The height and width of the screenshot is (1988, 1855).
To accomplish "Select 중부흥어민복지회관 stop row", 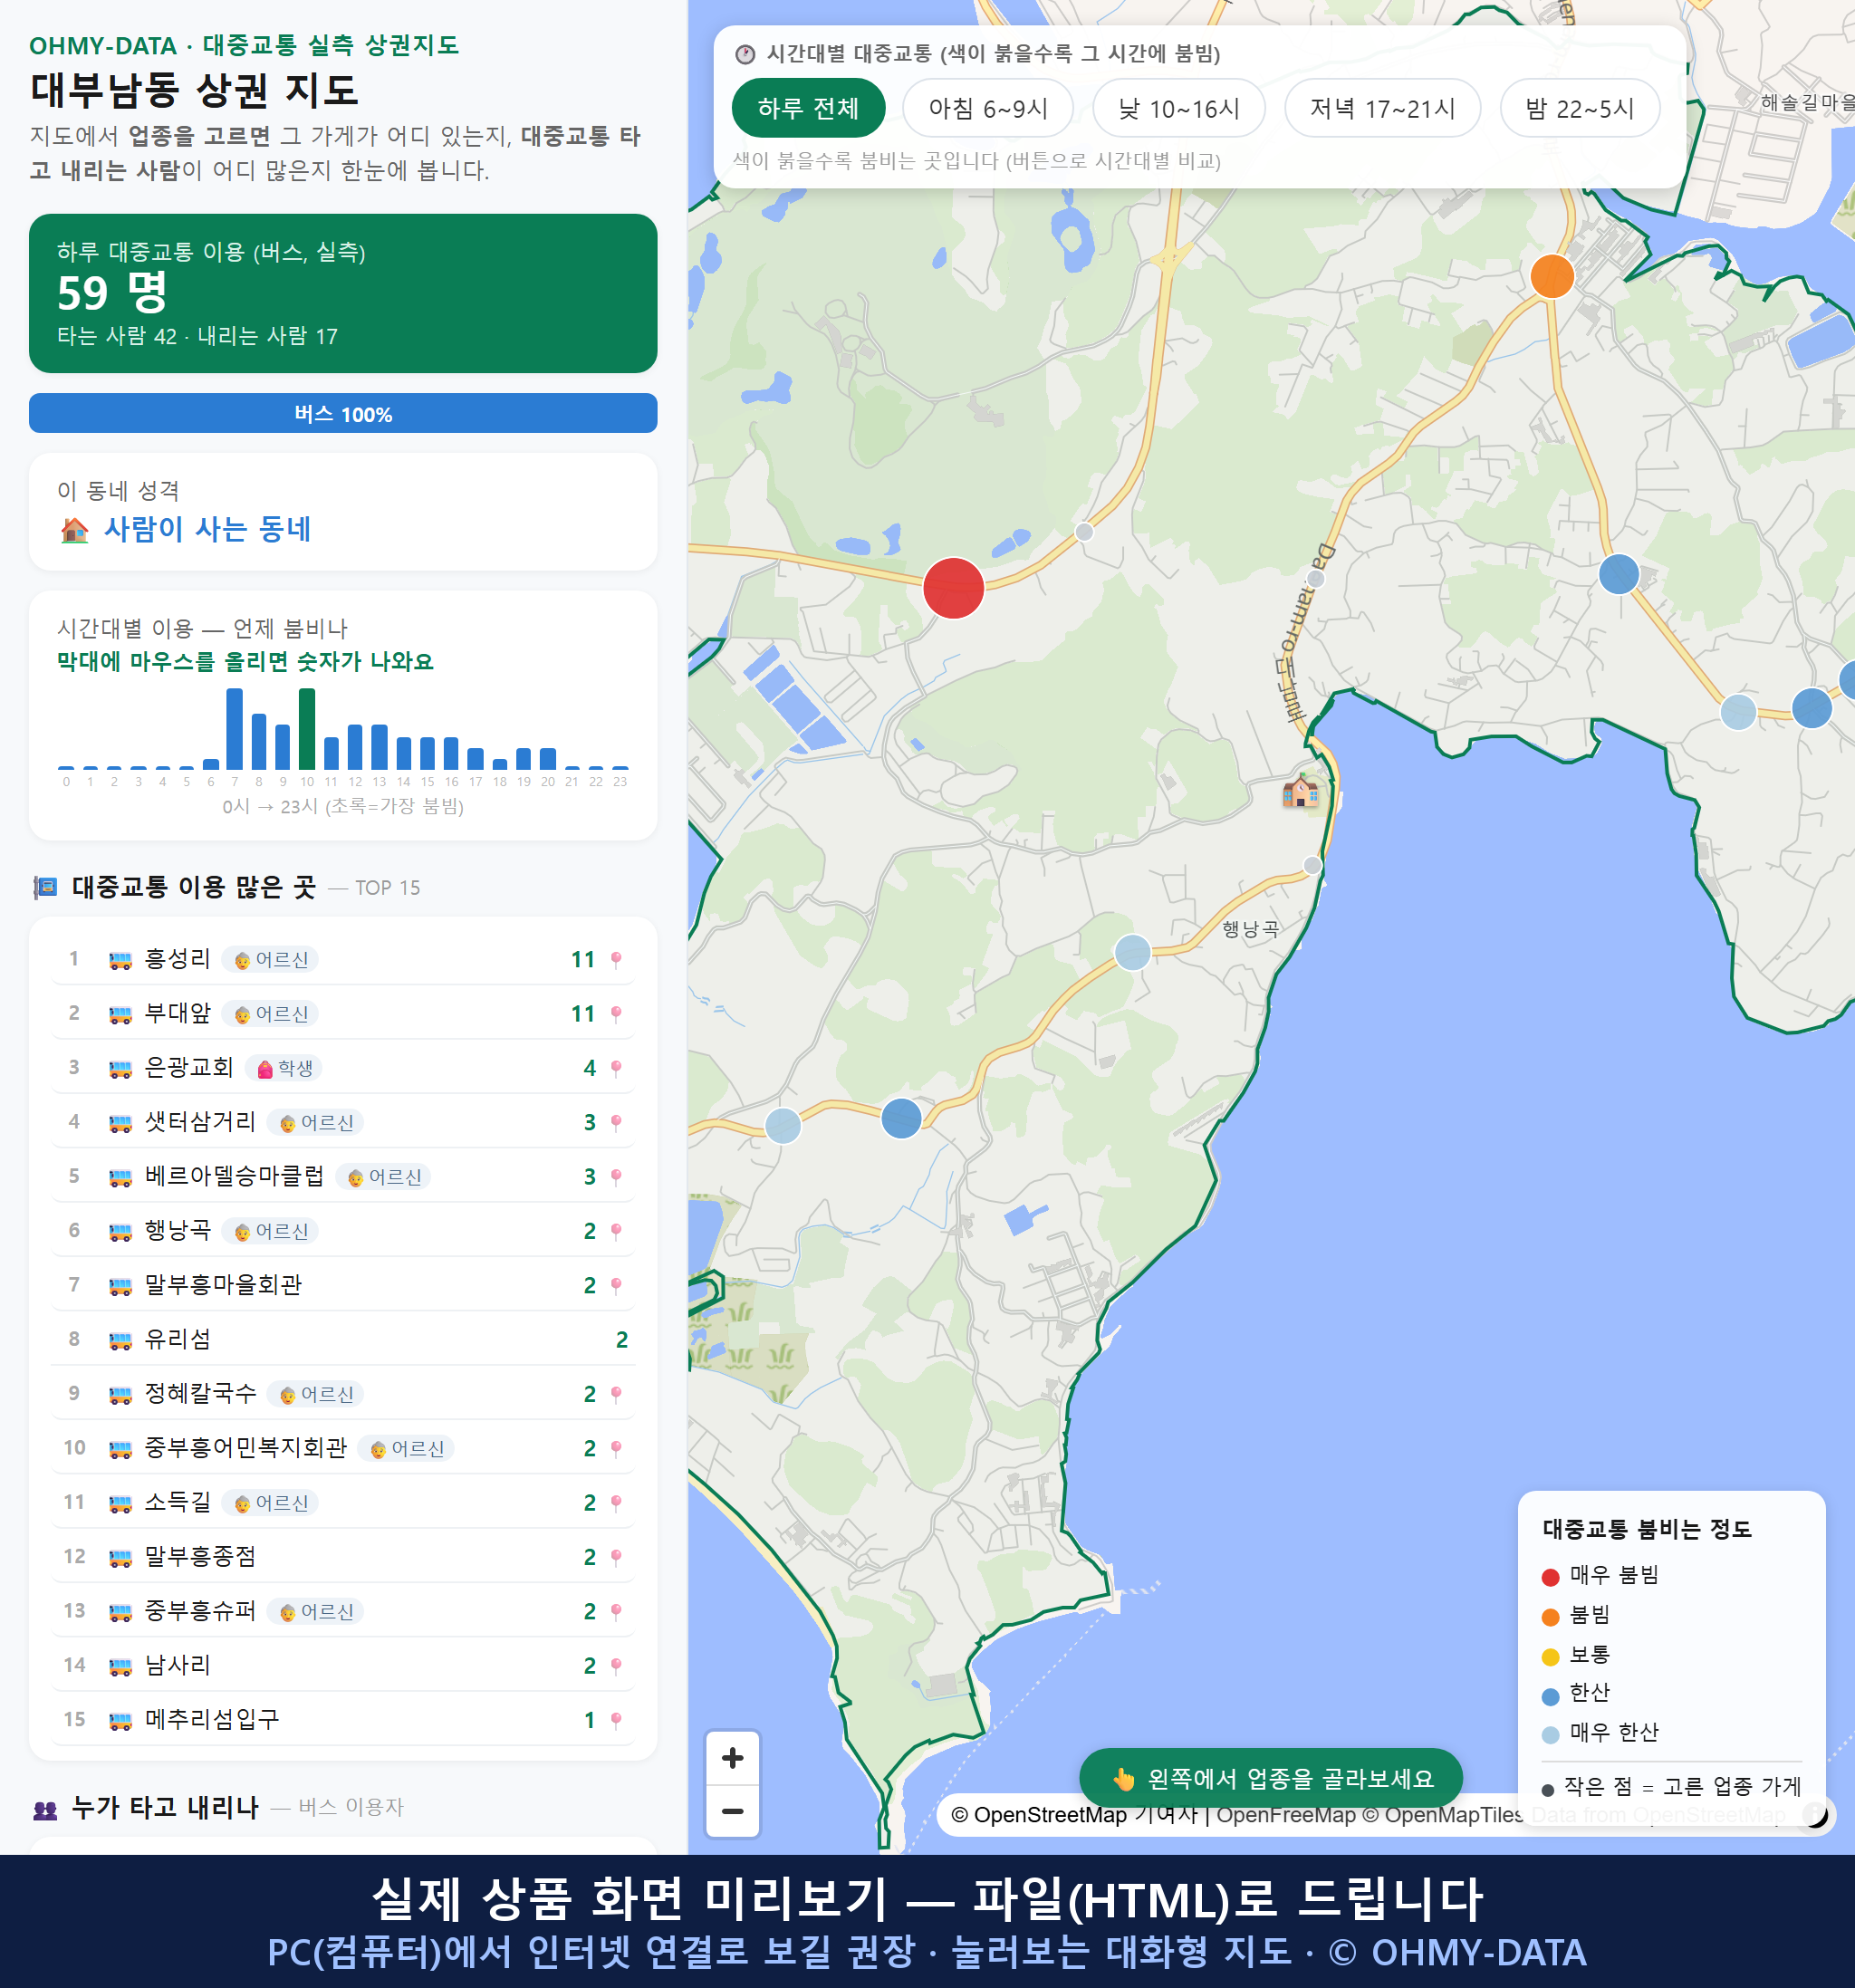I will click(343, 1448).
